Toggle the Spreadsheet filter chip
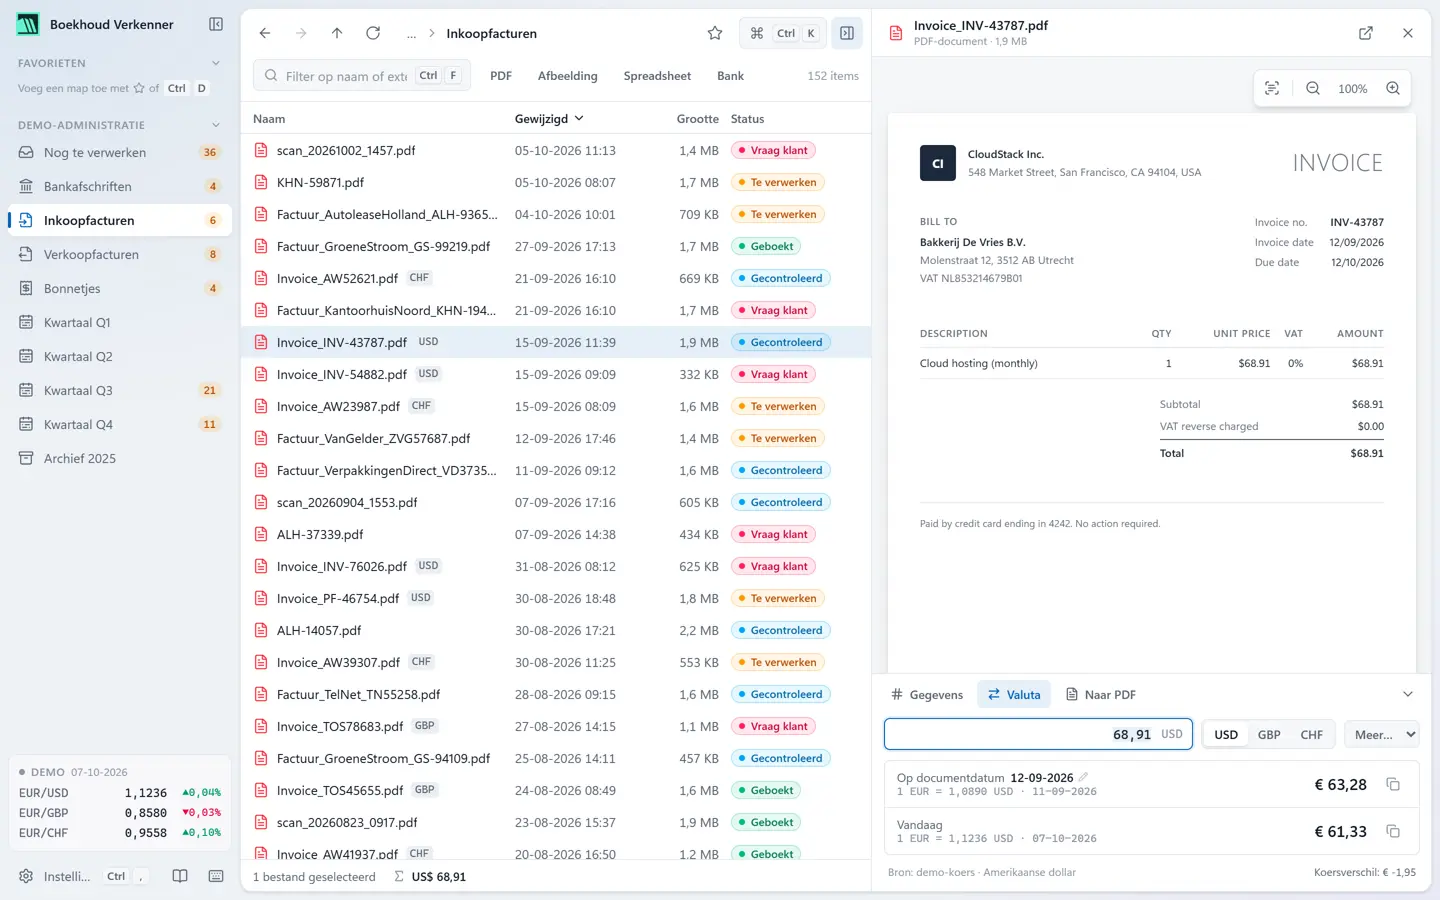 (657, 76)
